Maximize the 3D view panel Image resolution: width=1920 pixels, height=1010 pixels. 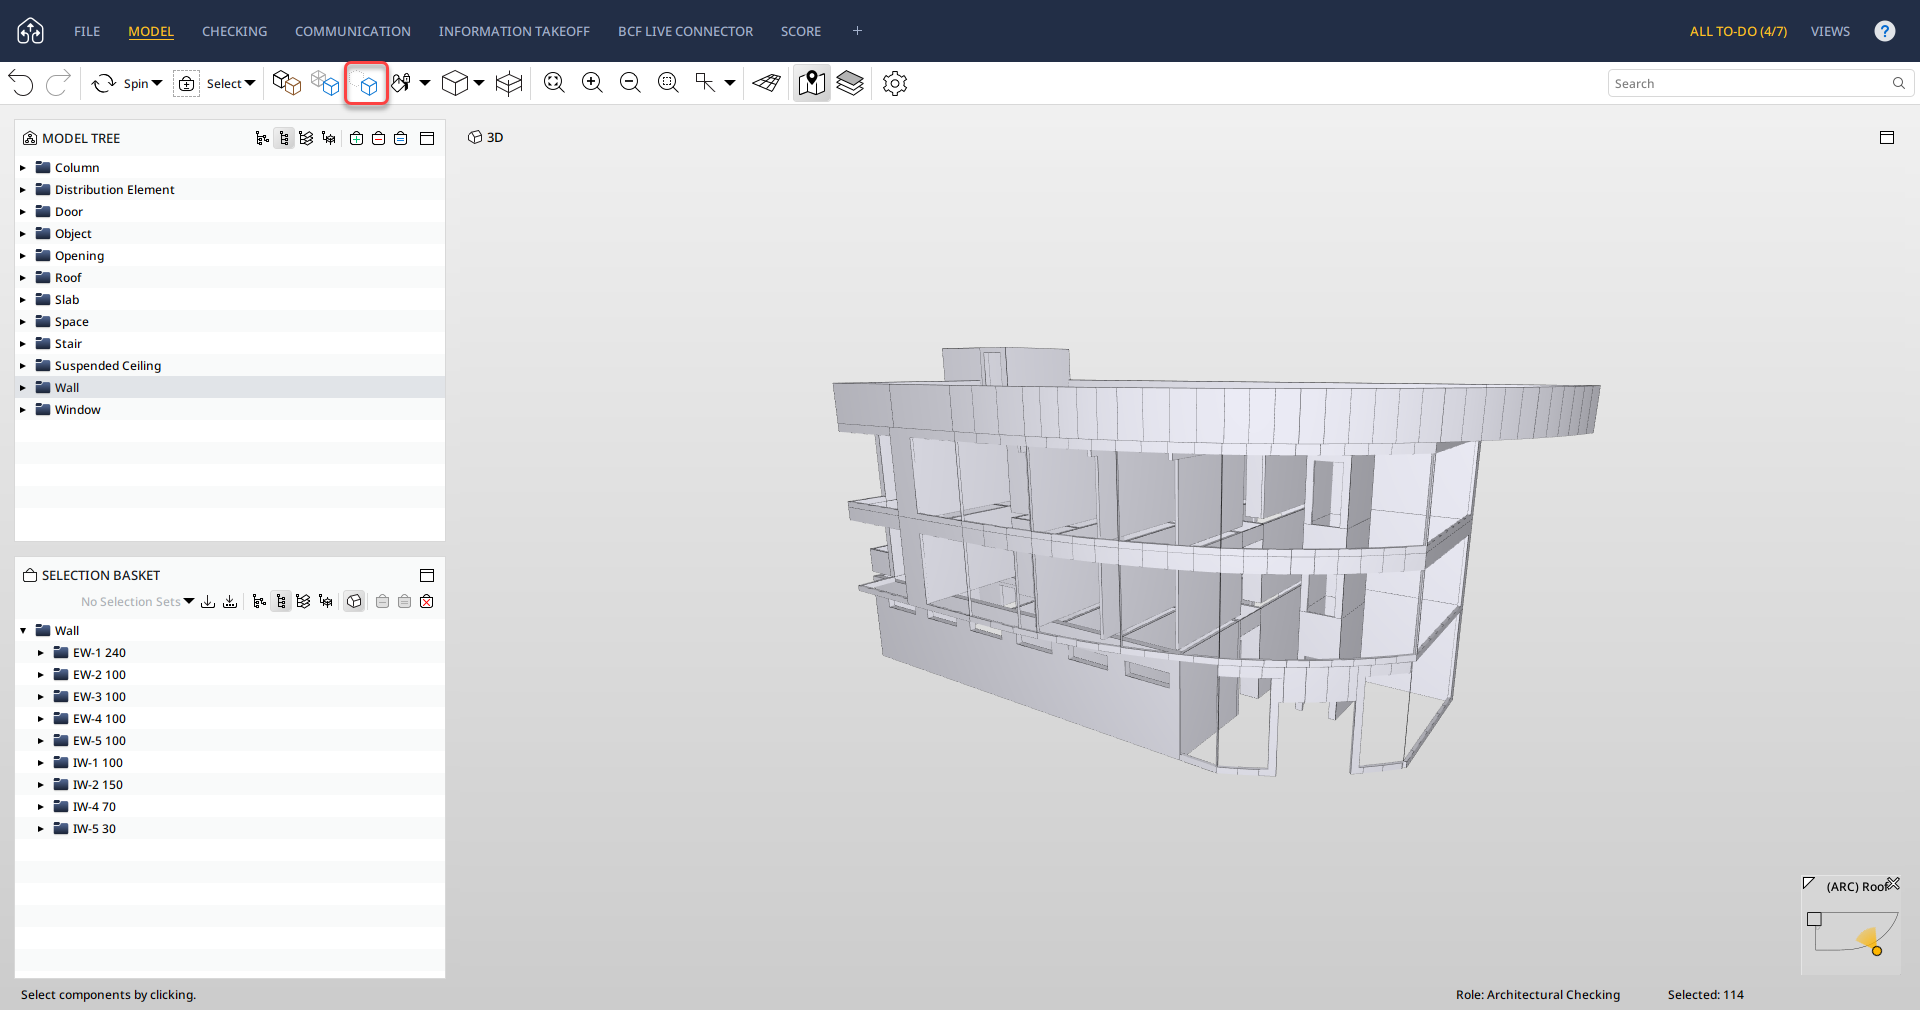(x=1887, y=137)
